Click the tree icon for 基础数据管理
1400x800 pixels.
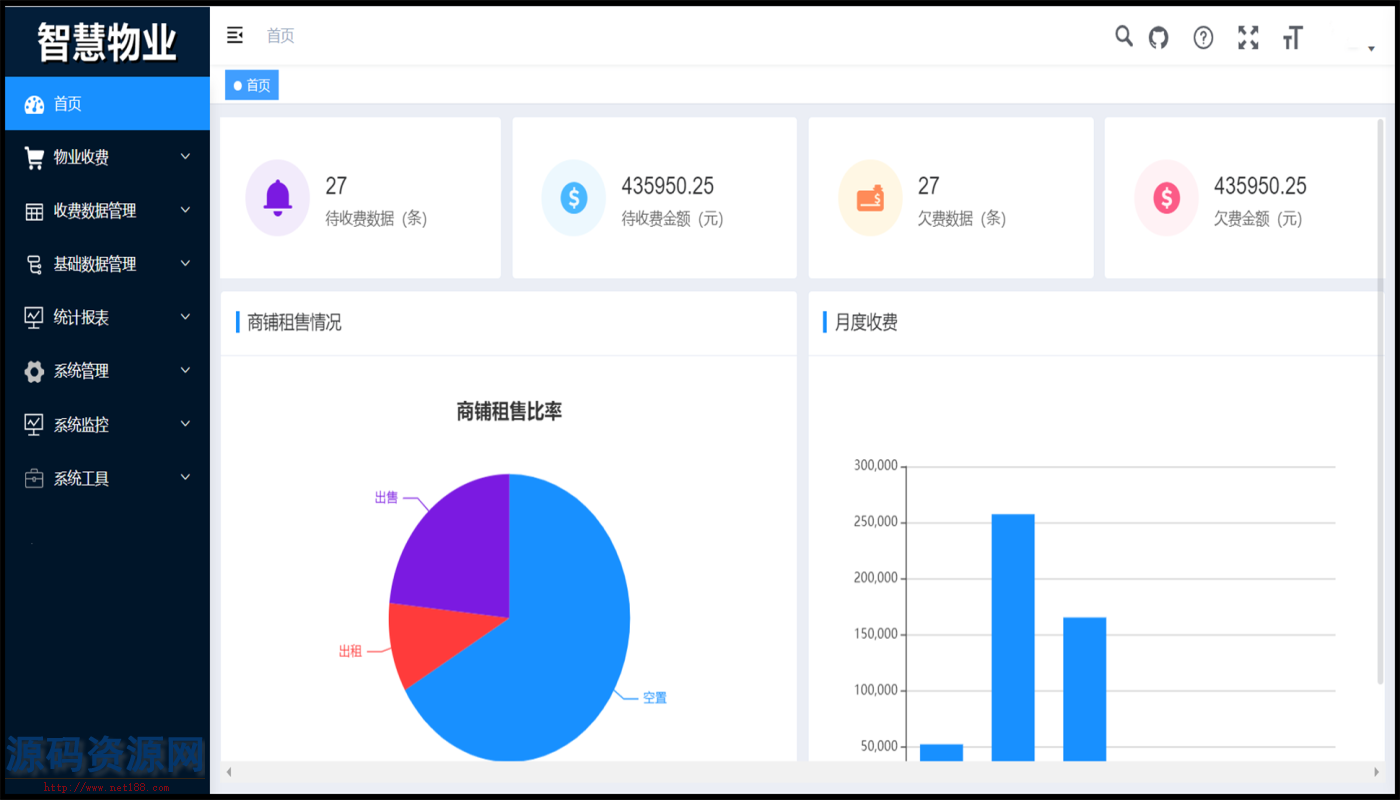(34, 265)
